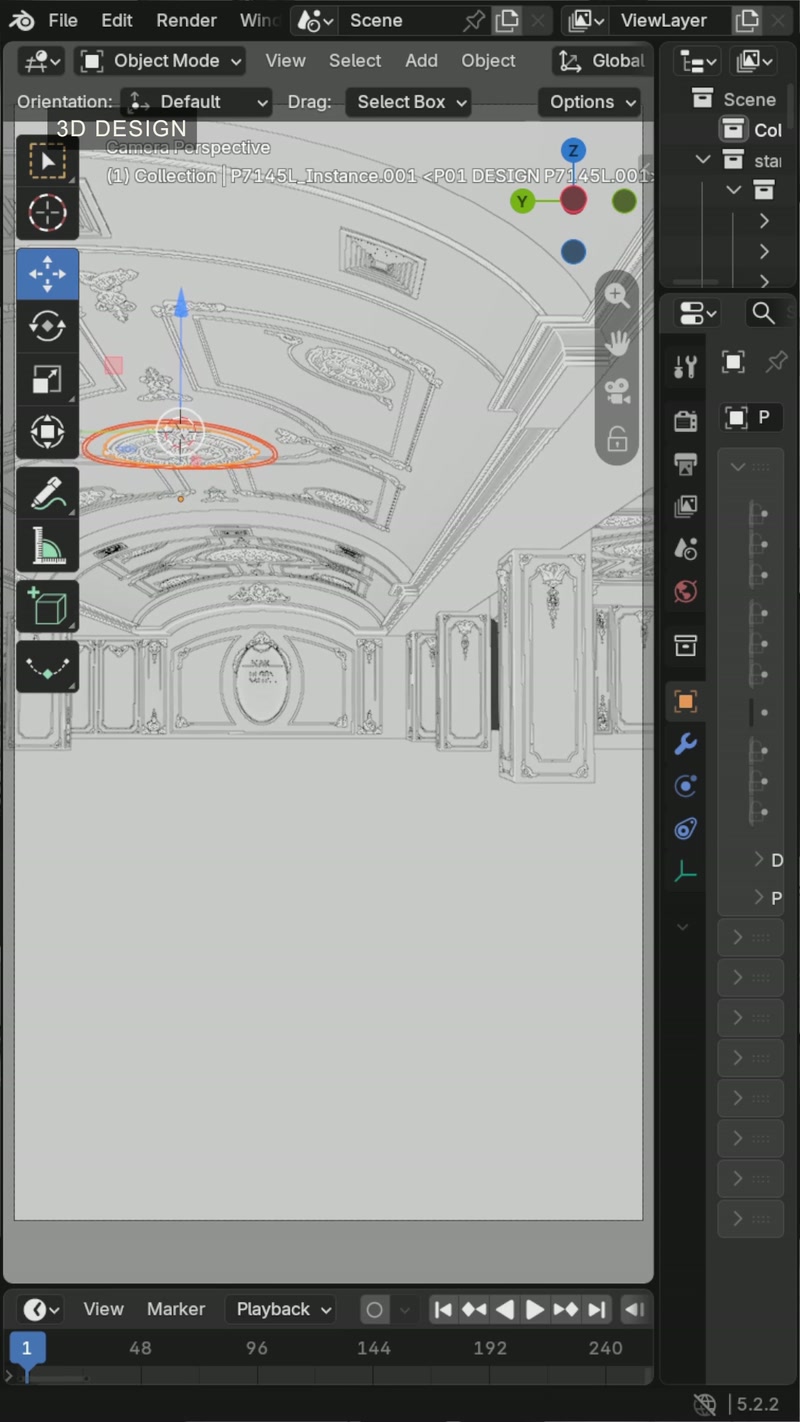Open the Global transform orientation selector

coord(600,61)
